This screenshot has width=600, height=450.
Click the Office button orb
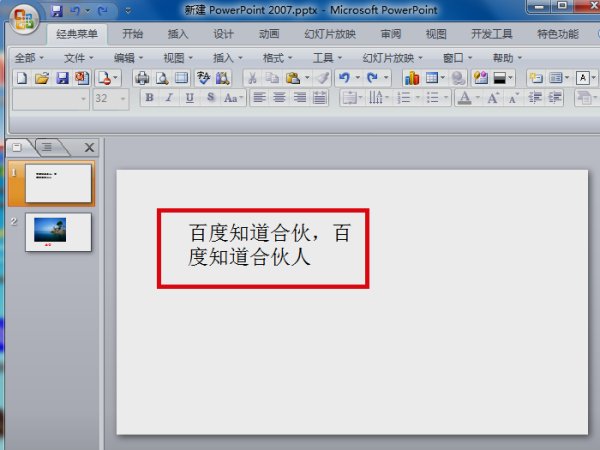point(24,18)
